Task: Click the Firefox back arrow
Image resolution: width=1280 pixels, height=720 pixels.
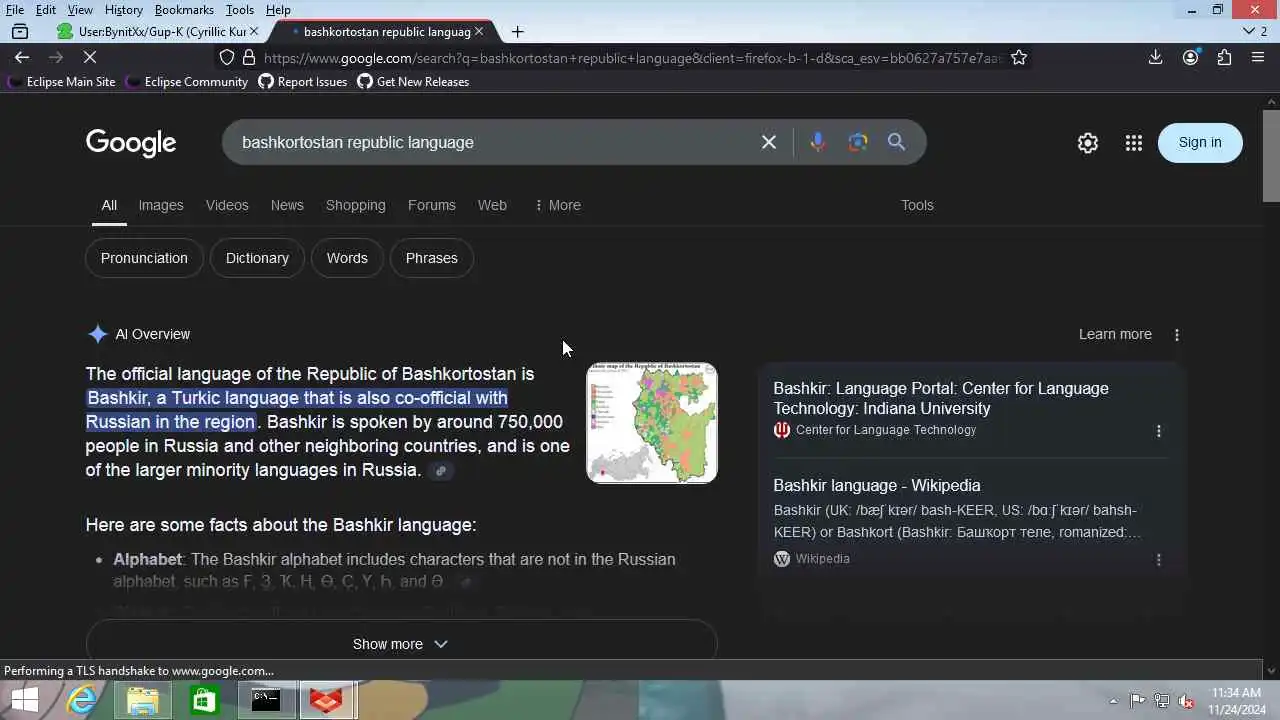Action: point(22,57)
